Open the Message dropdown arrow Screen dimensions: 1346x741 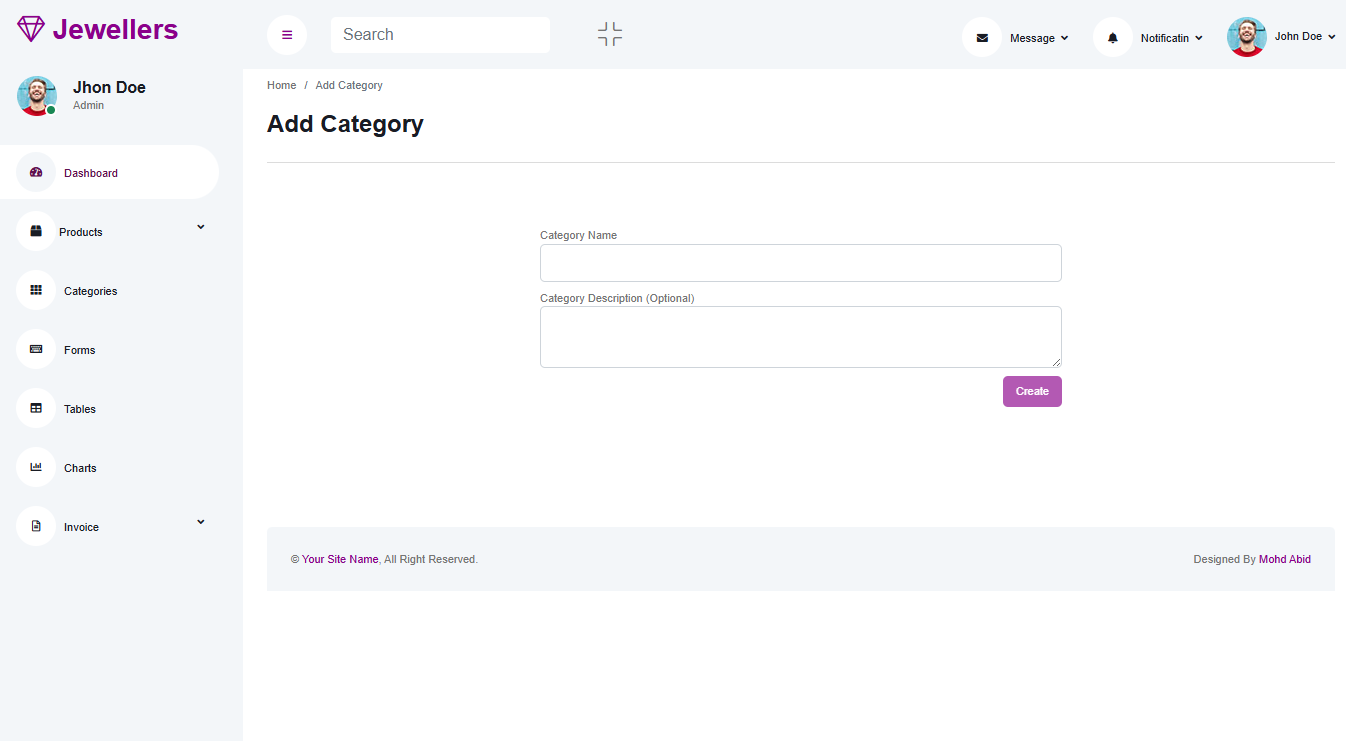click(x=1064, y=38)
